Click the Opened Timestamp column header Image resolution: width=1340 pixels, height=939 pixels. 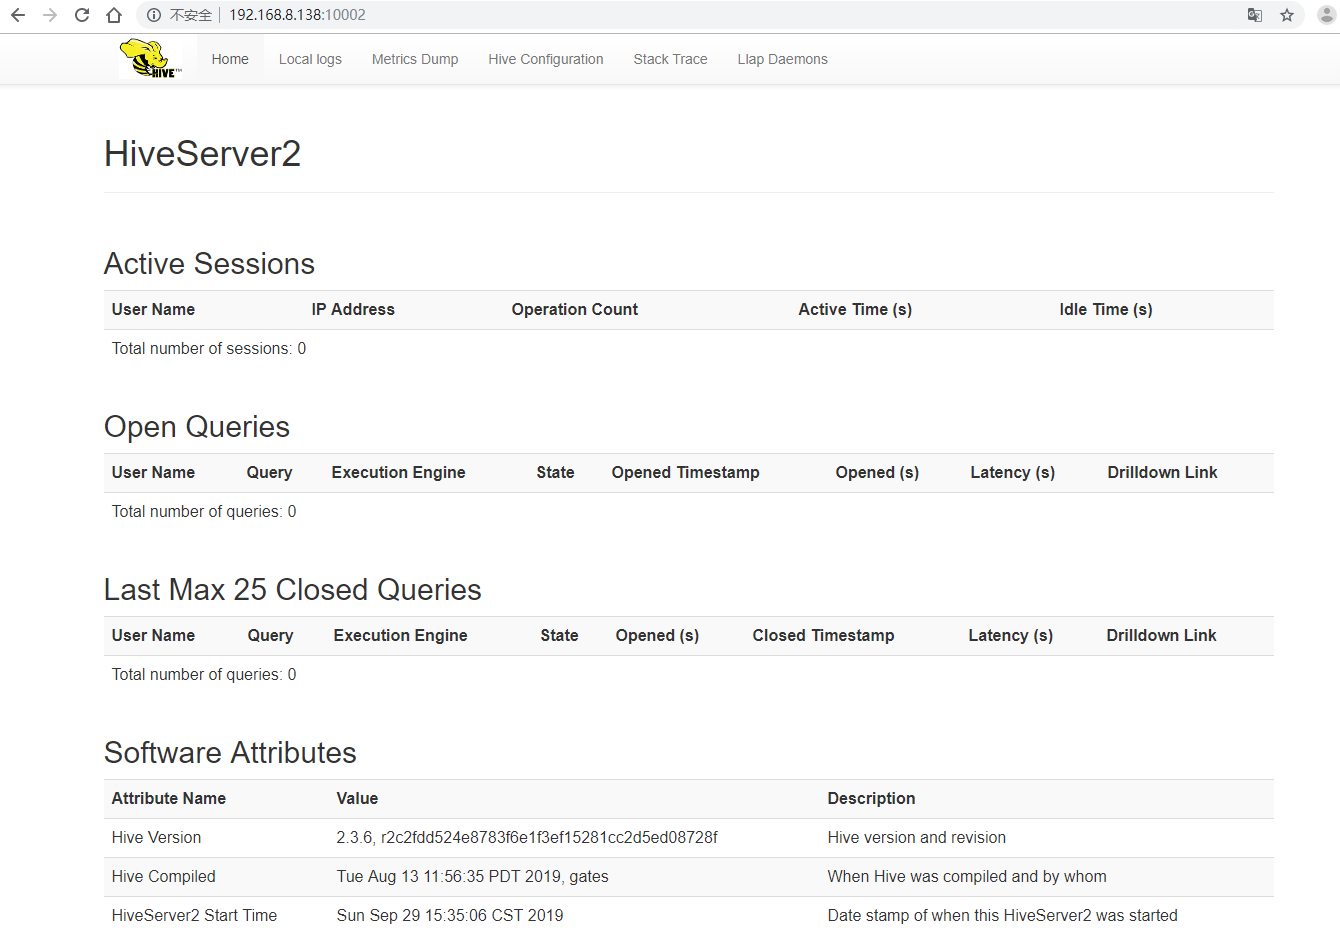686,473
